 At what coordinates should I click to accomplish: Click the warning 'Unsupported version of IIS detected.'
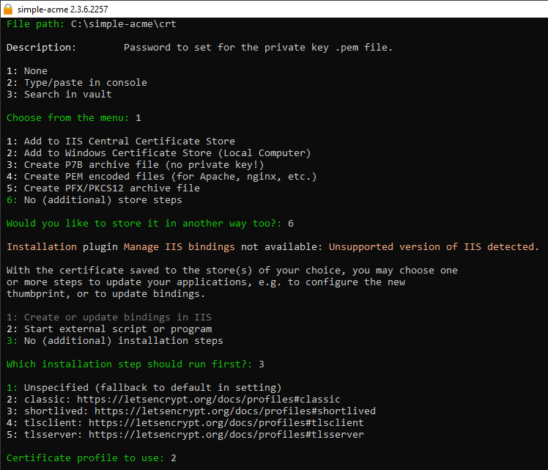[x=434, y=247]
